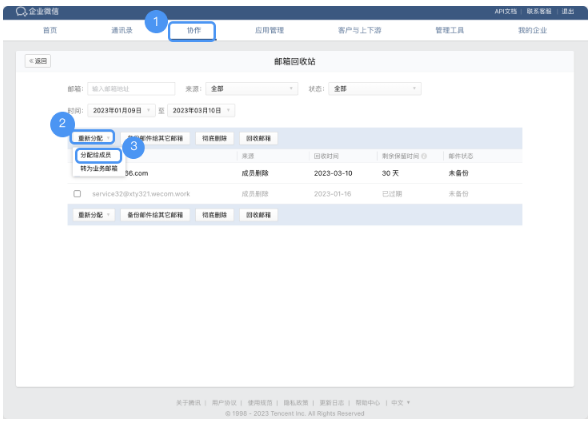
Task: Click the bottom 回收邮箱 button
Action: 258,215
